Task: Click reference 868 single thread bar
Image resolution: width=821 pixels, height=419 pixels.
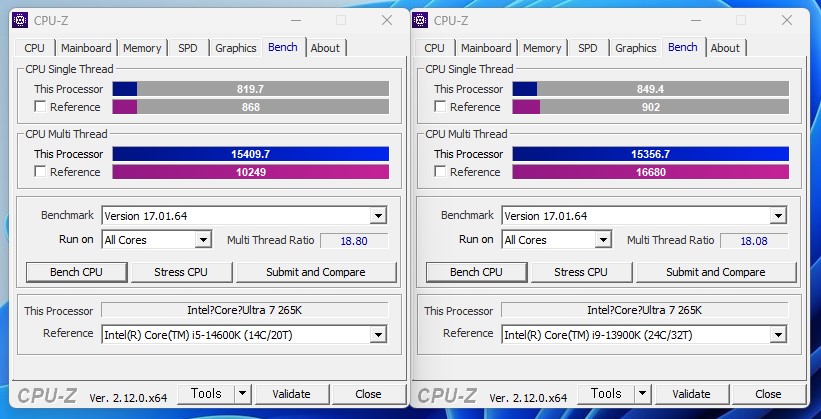Action: click(251, 107)
